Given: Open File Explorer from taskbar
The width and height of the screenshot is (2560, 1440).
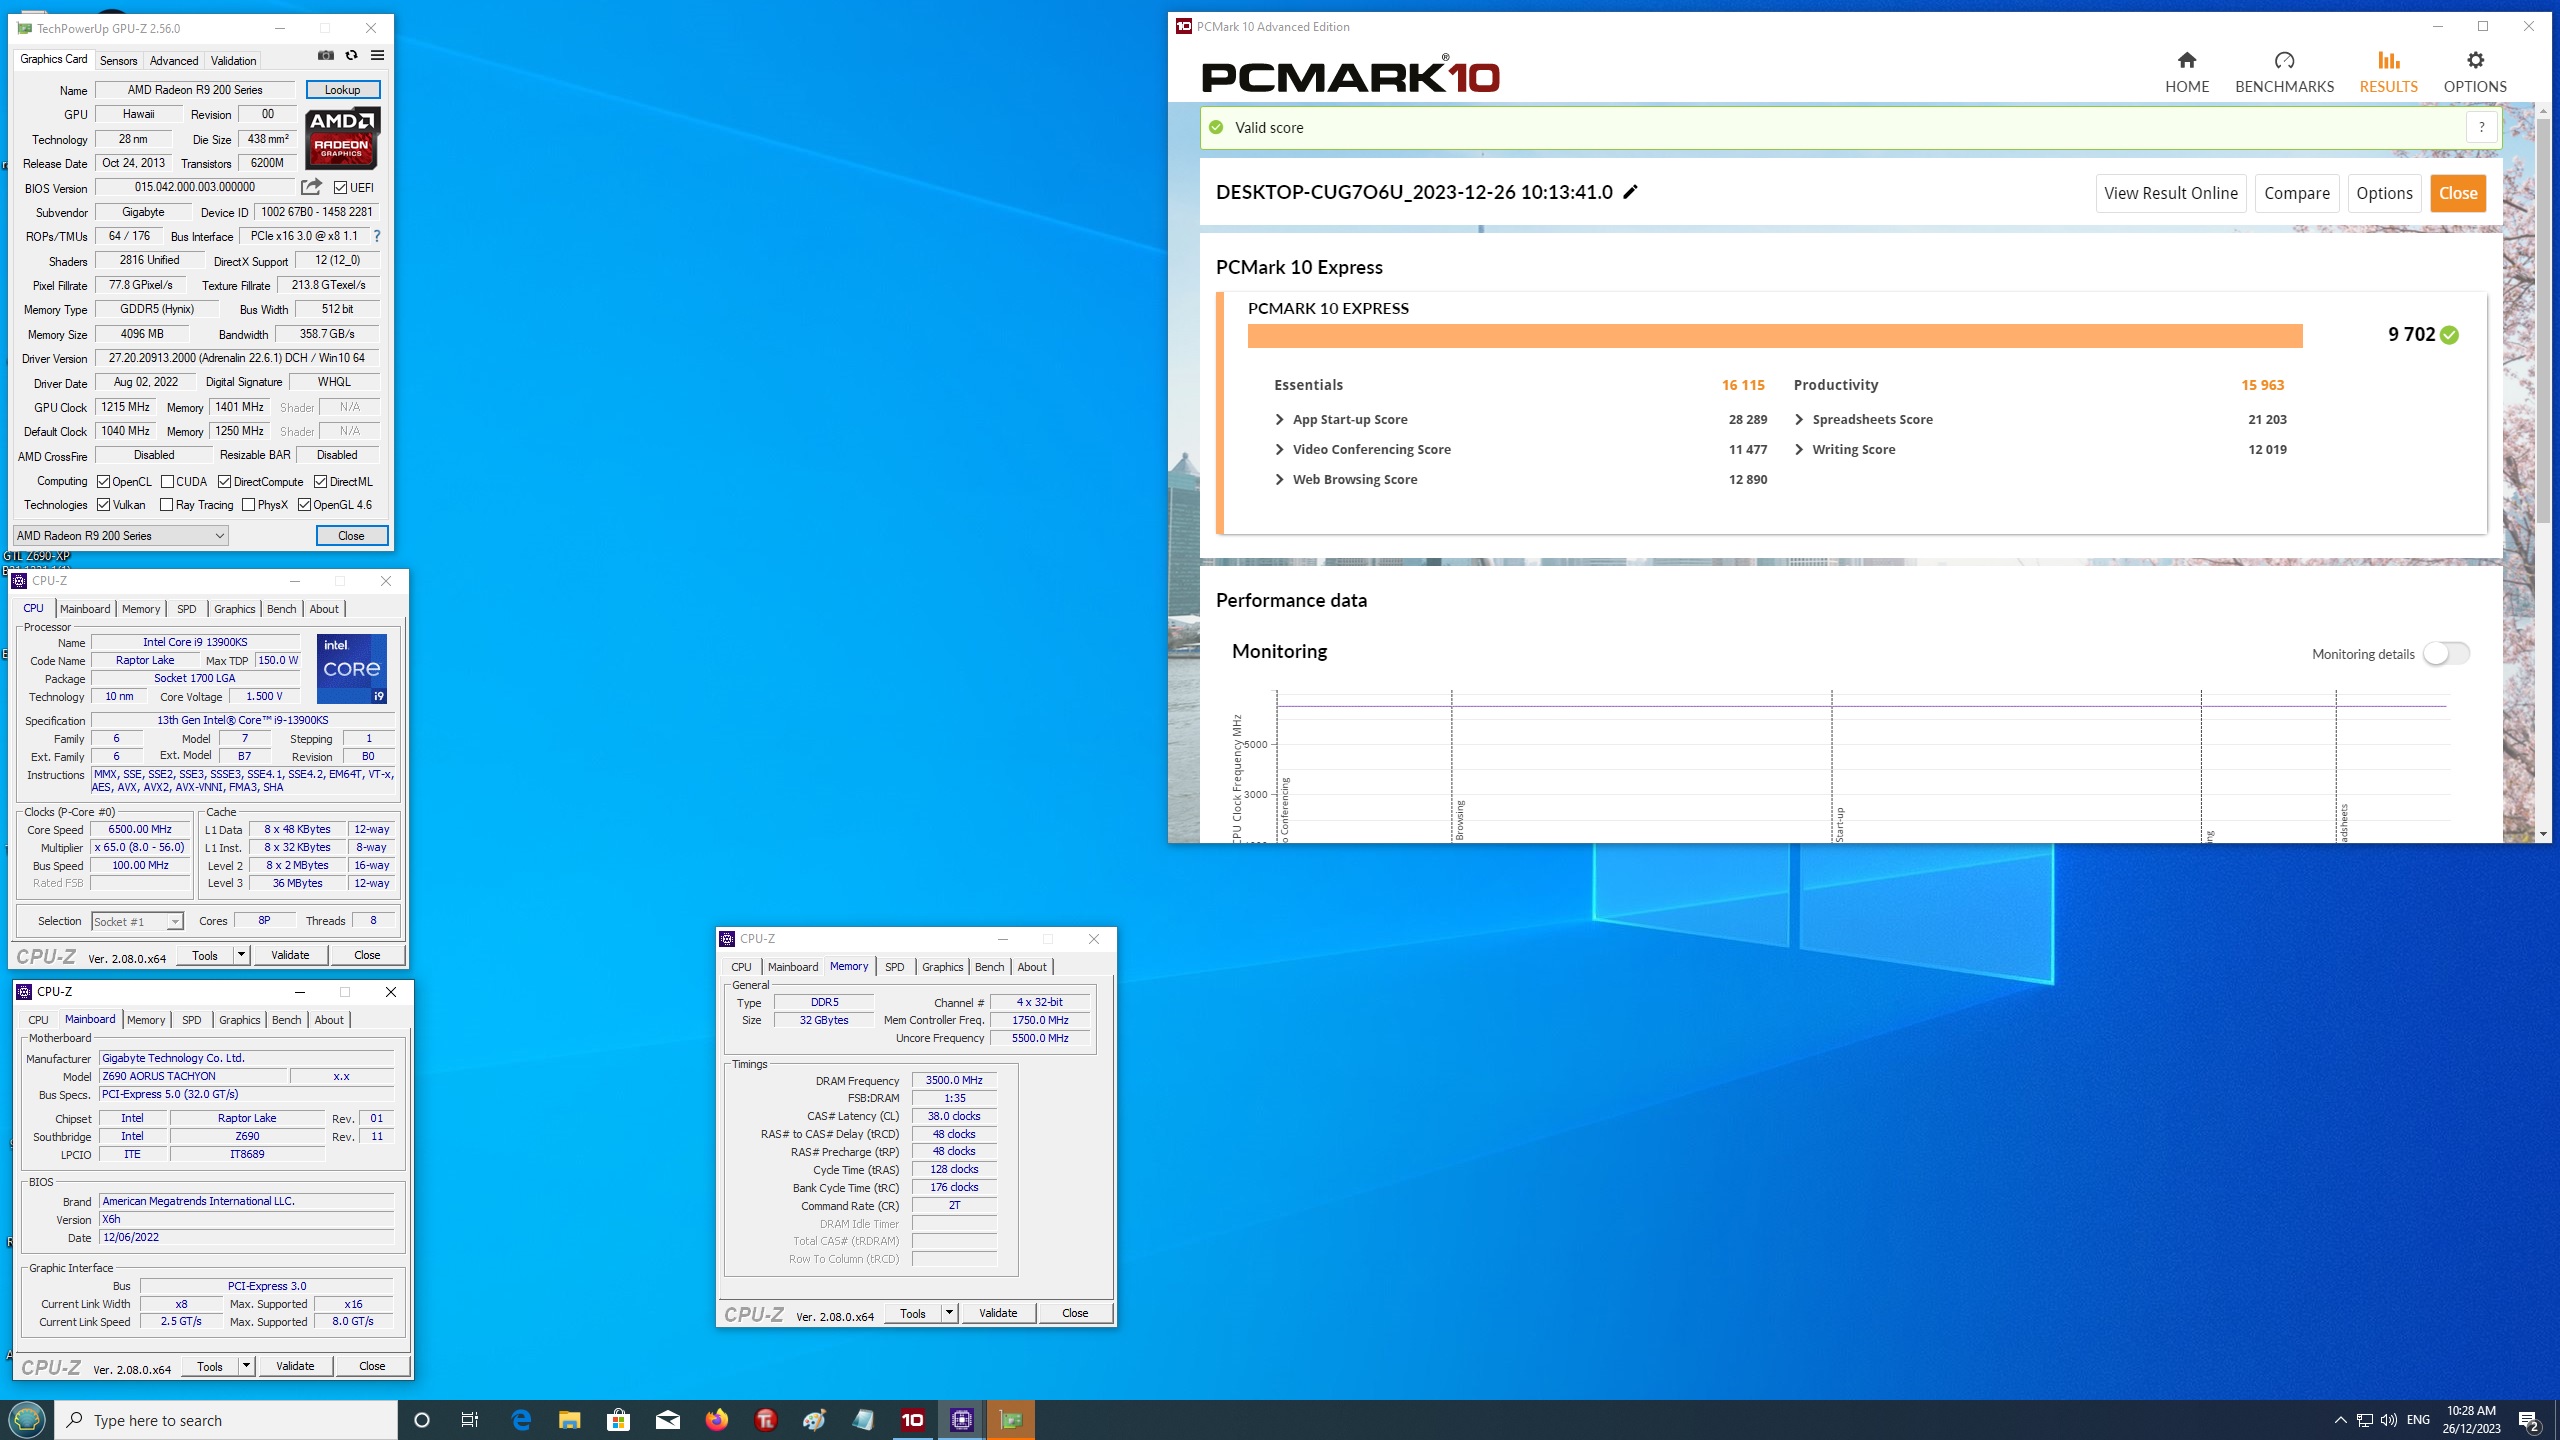Looking at the screenshot, I should point(570,1420).
